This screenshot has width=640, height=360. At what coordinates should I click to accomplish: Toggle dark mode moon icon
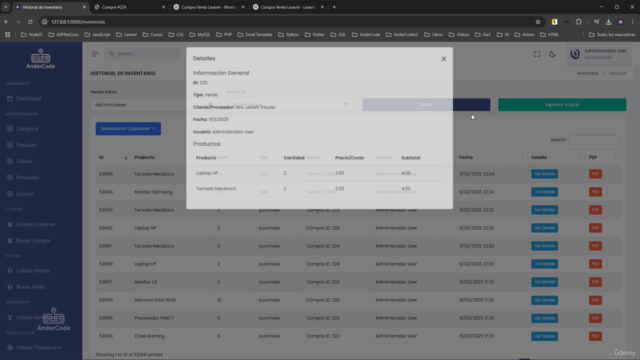552,54
